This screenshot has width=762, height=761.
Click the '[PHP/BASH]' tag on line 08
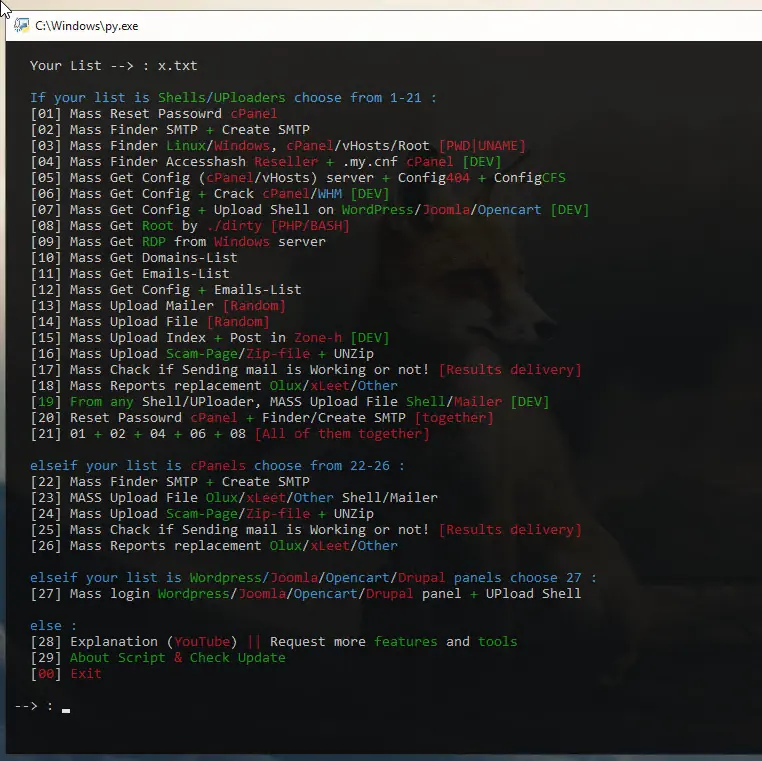point(310,226)
